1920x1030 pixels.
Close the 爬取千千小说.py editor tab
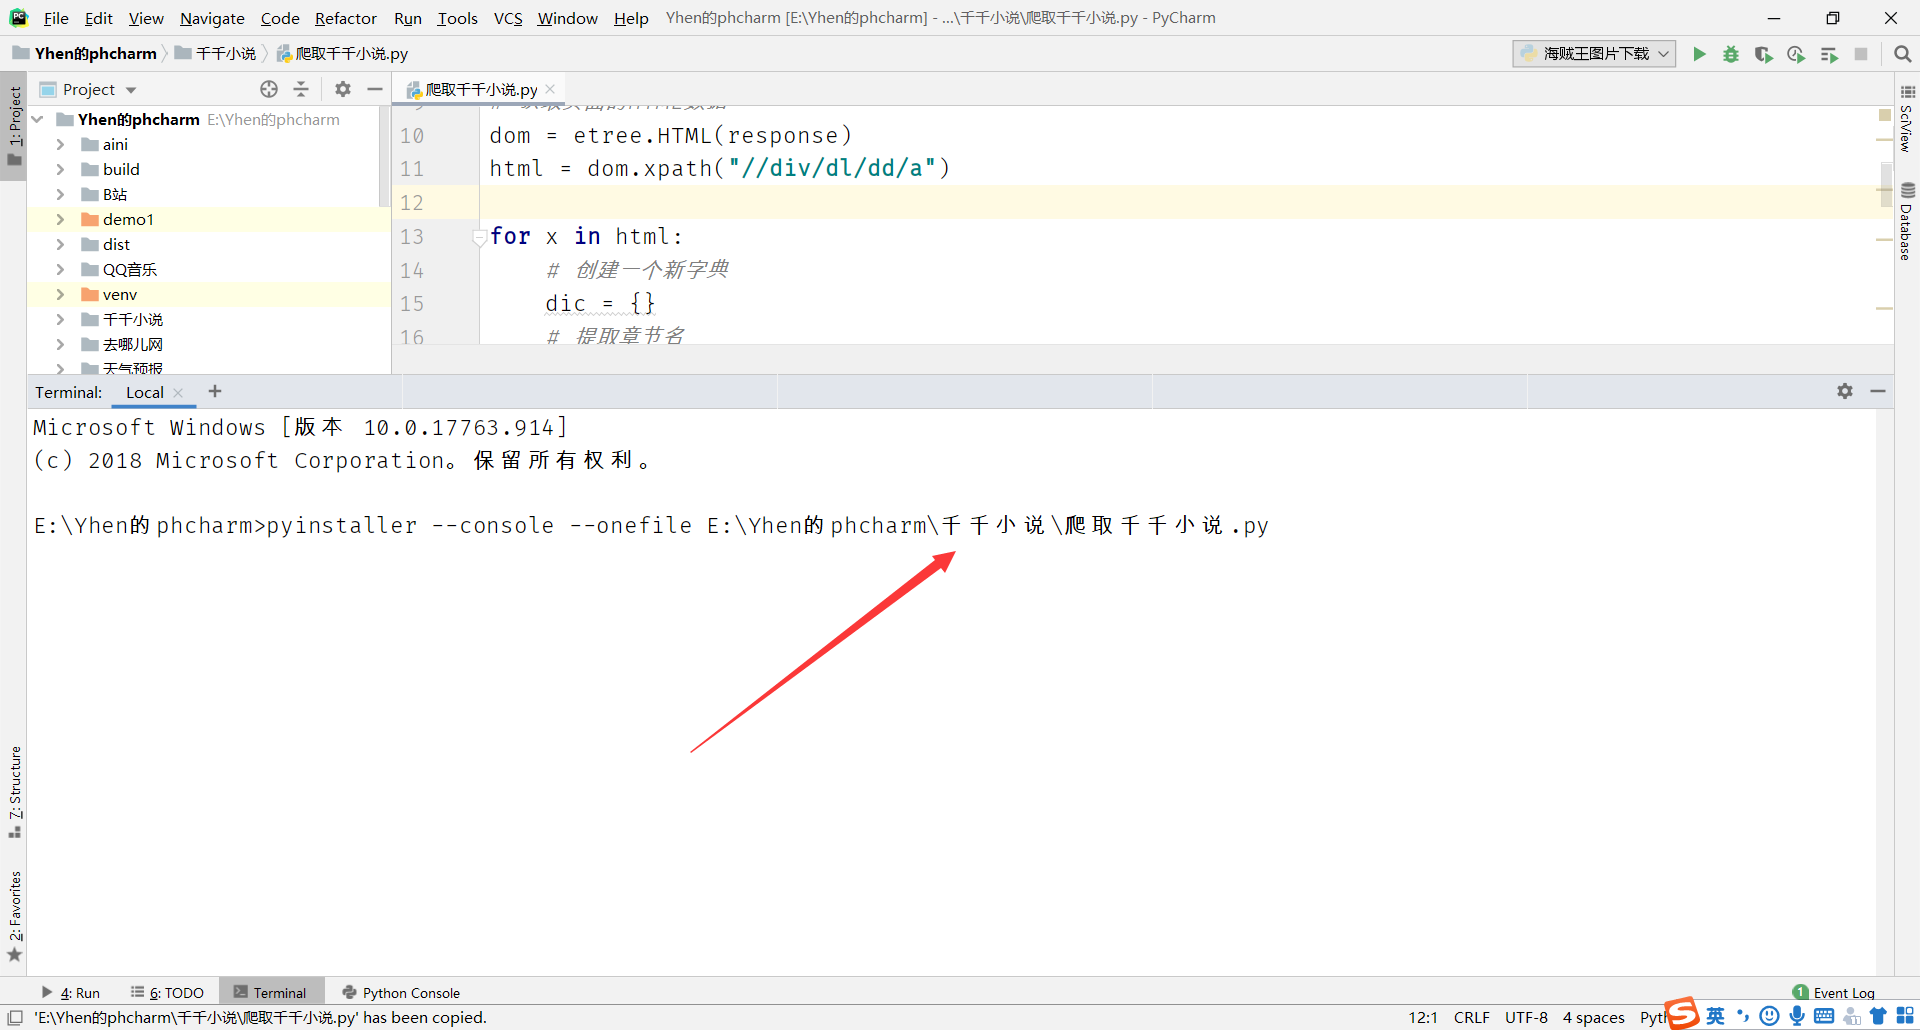[550, 89]
